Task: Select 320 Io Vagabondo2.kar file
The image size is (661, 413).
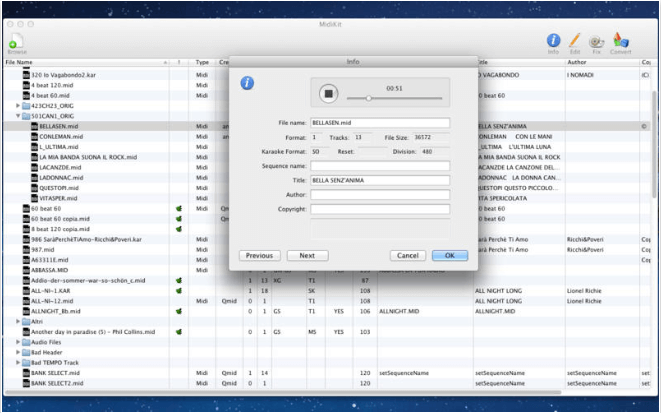Action: tap(63, 75)
